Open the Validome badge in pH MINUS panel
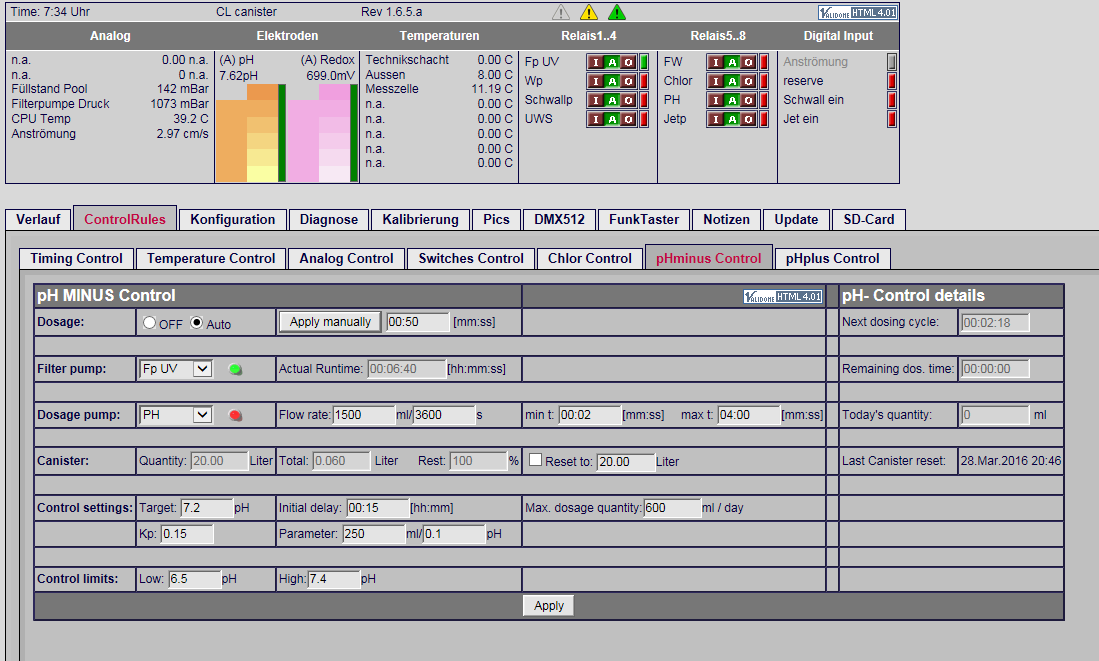This screenshot has height=661, width=1099. 783,297
